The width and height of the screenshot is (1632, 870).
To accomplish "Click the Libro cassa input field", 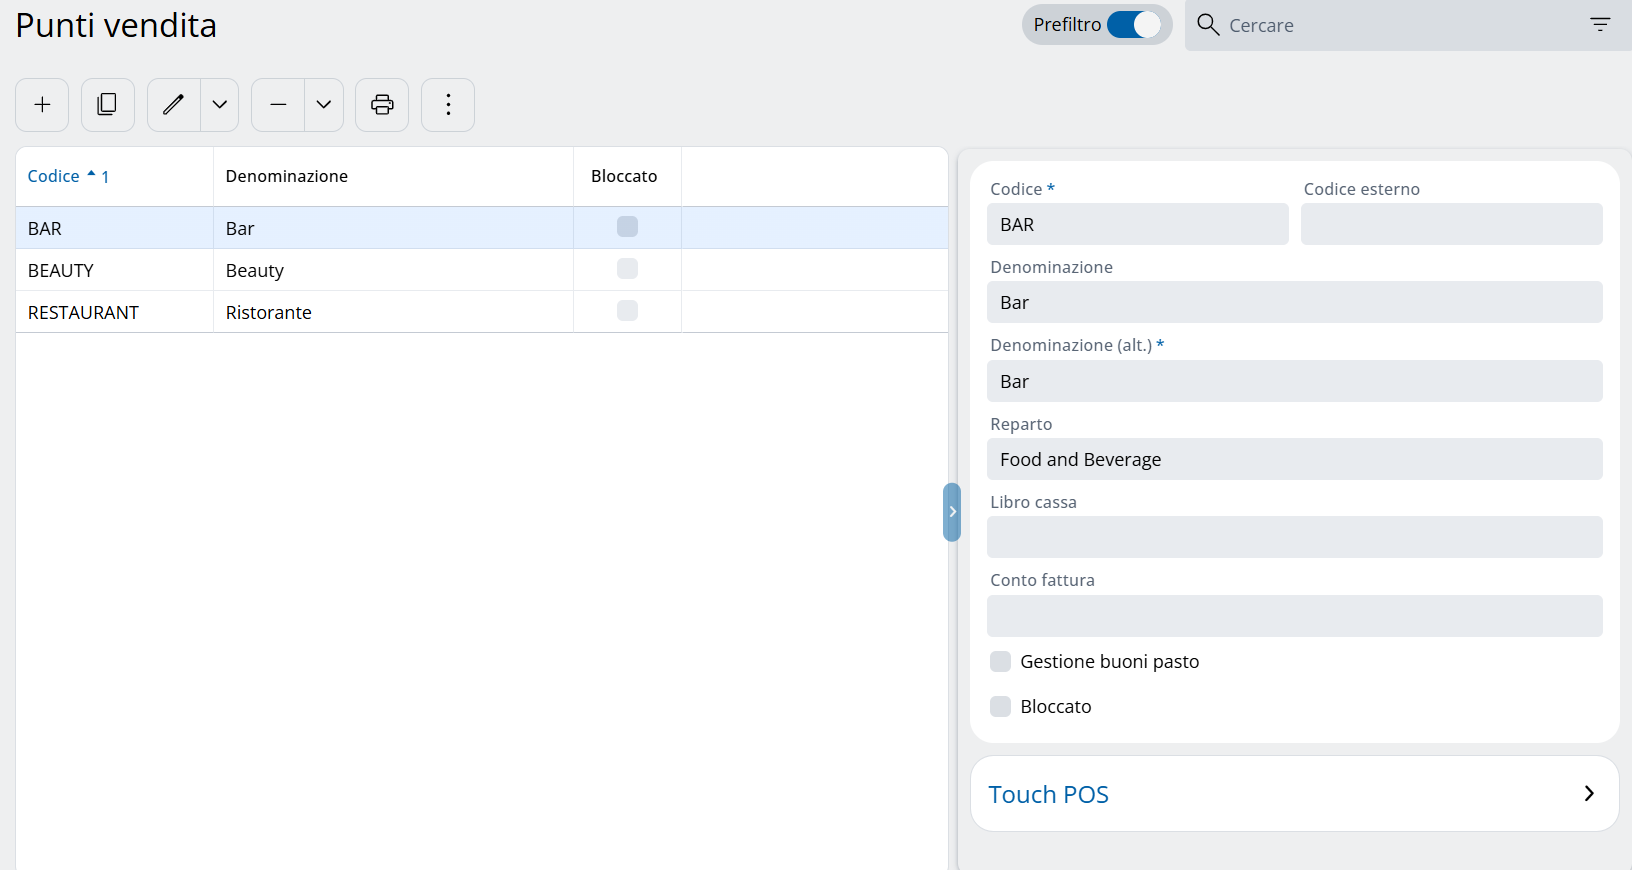I will pos(1294,538).
